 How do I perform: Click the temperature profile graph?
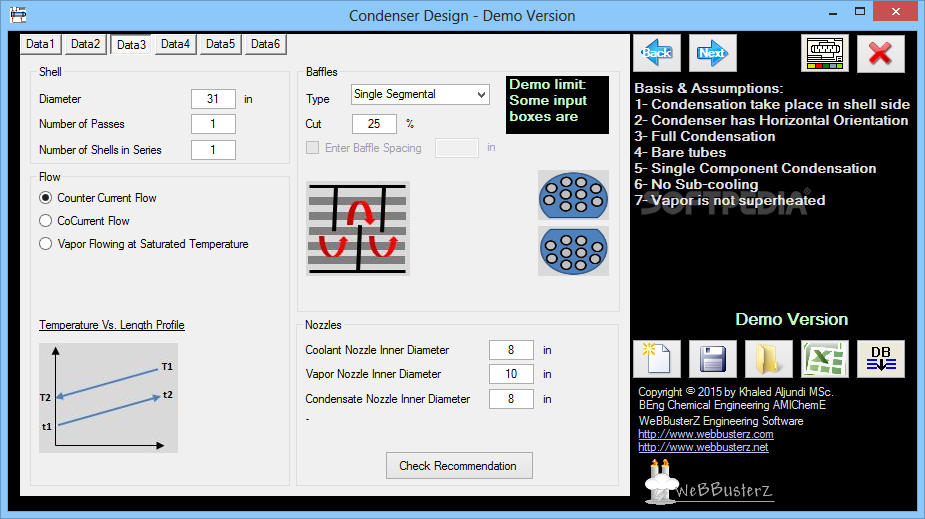tap(109, 398)
